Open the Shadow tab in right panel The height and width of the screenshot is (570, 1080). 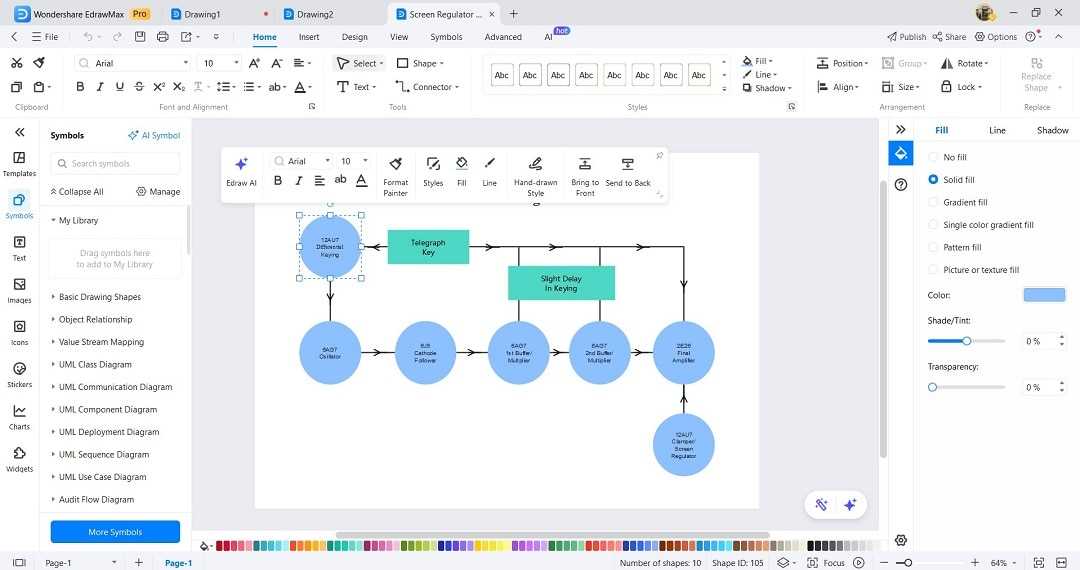(1052, 130)
